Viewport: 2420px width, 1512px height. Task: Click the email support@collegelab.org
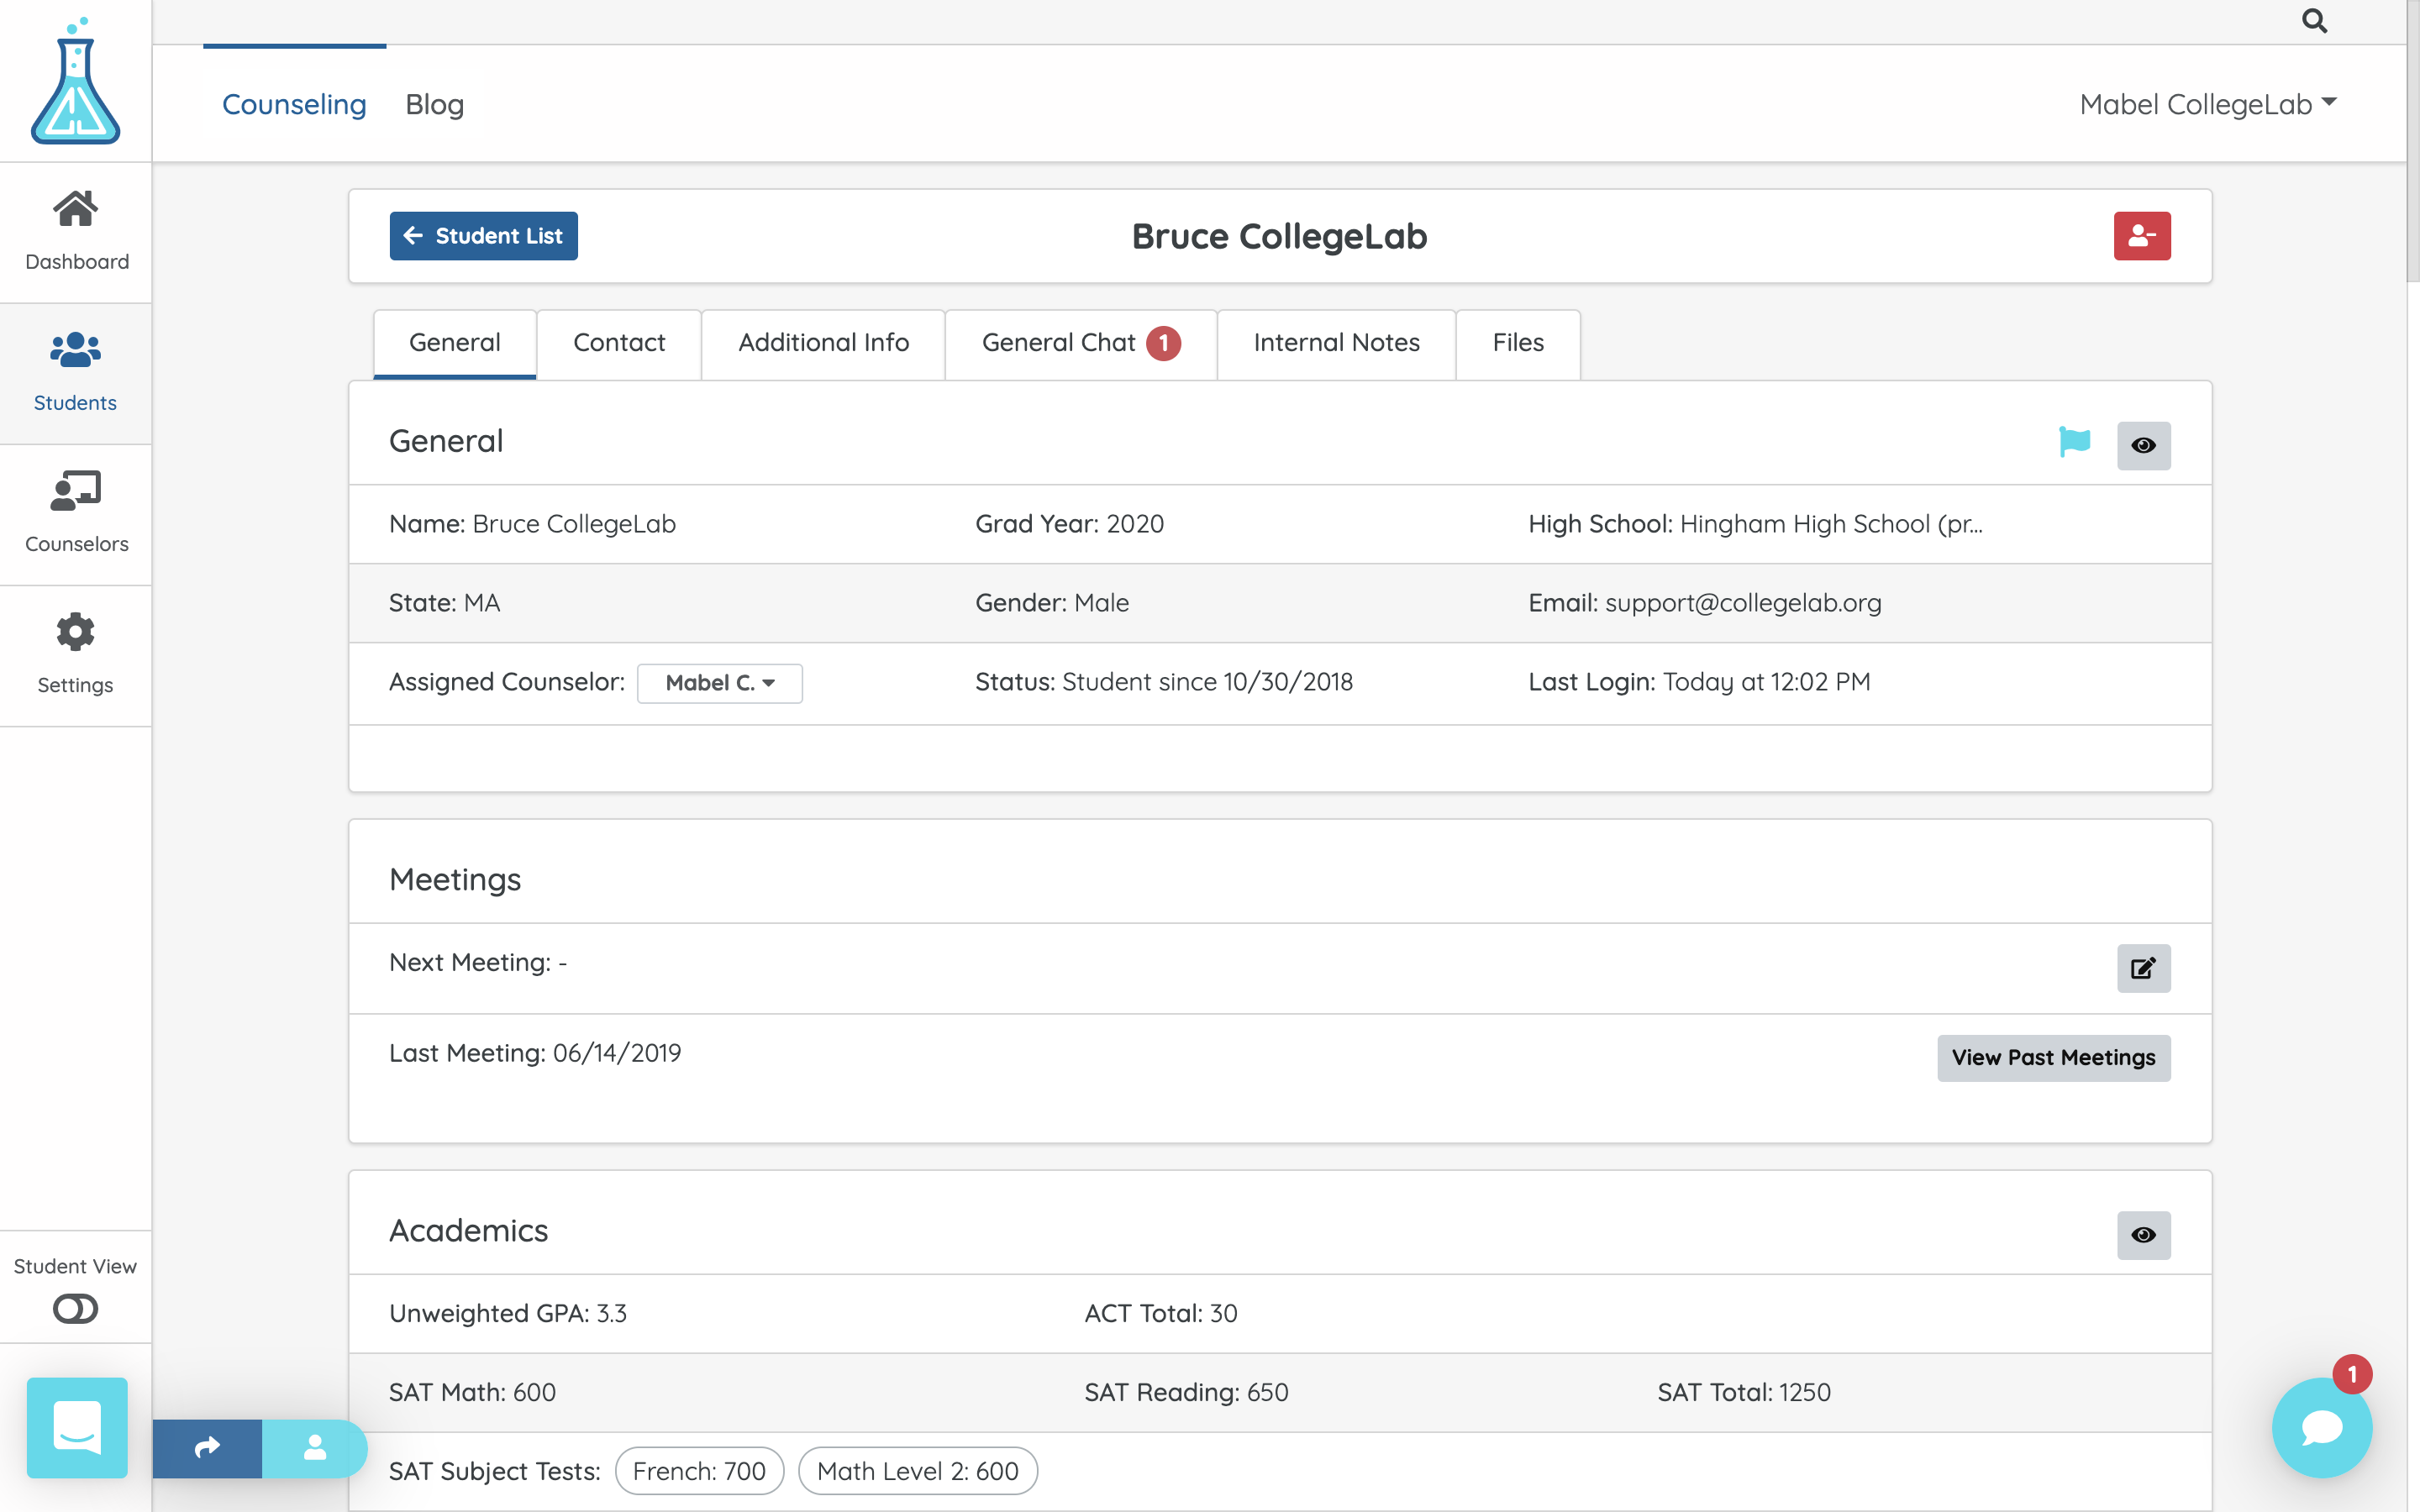(1743, 603)
